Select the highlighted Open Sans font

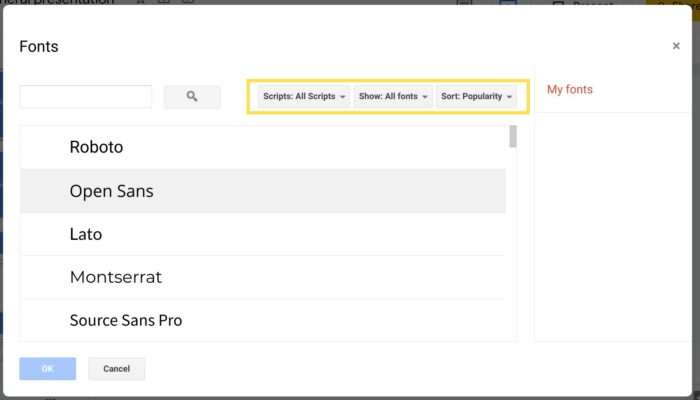coord(262,191)
